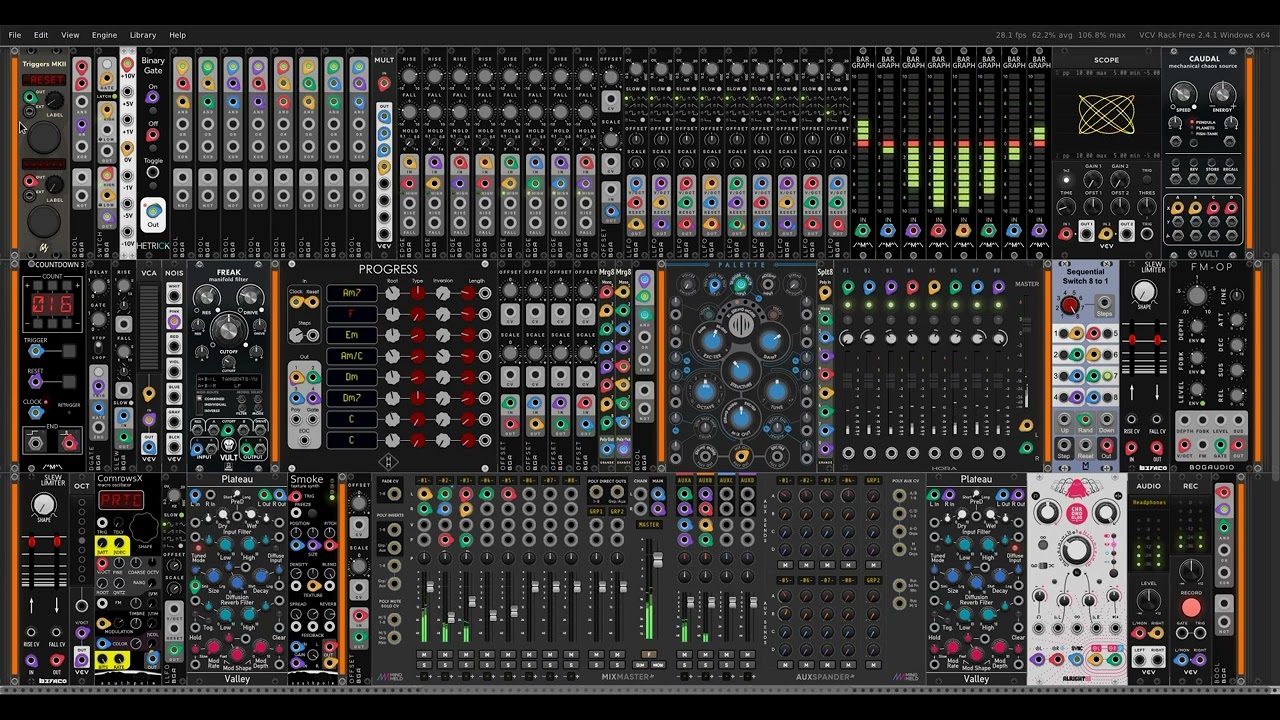Click the Sequential Switch Steps jack
The width and height of the screenshot is (1280, 720).
pos(1104,303)
